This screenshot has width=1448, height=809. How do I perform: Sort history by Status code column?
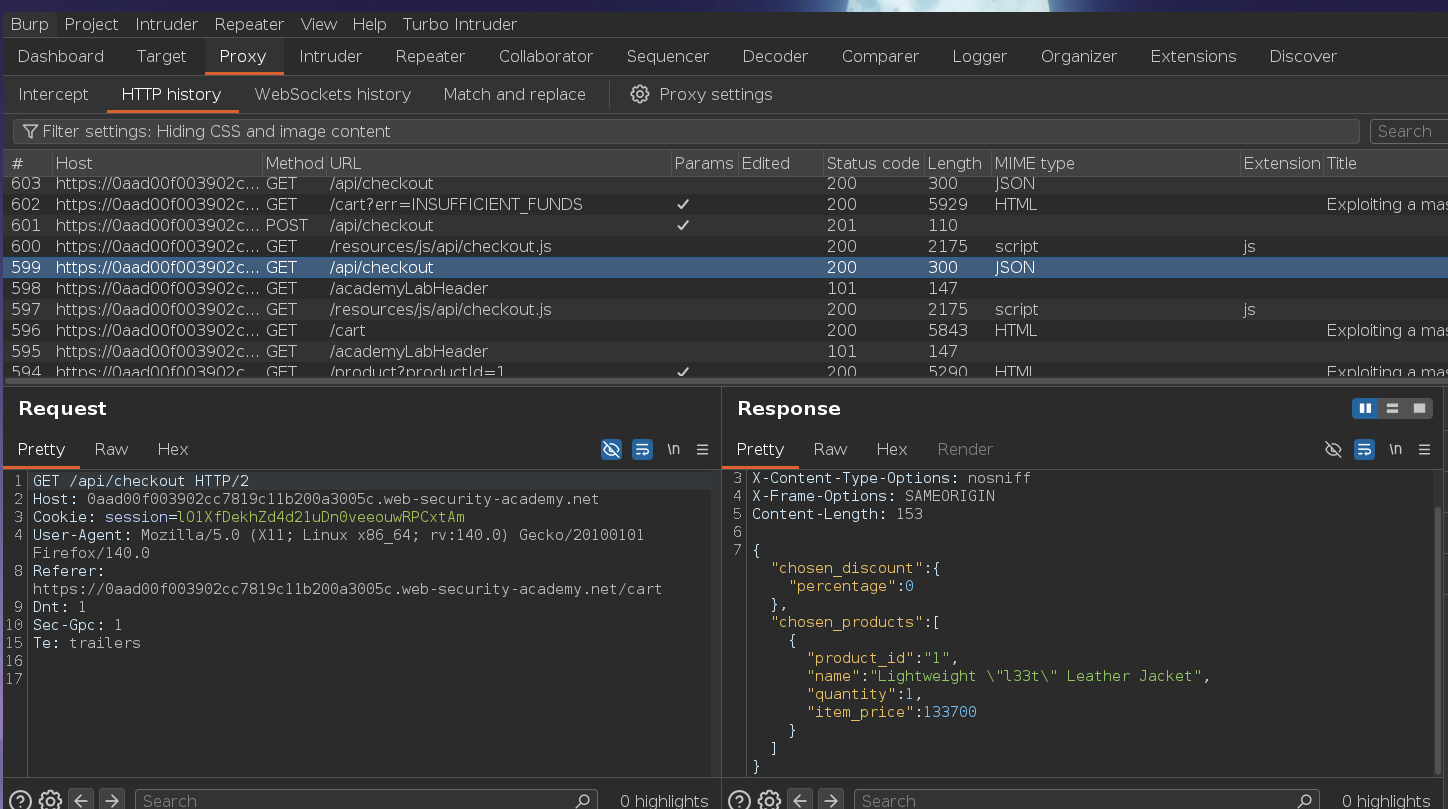pos(873,163)
